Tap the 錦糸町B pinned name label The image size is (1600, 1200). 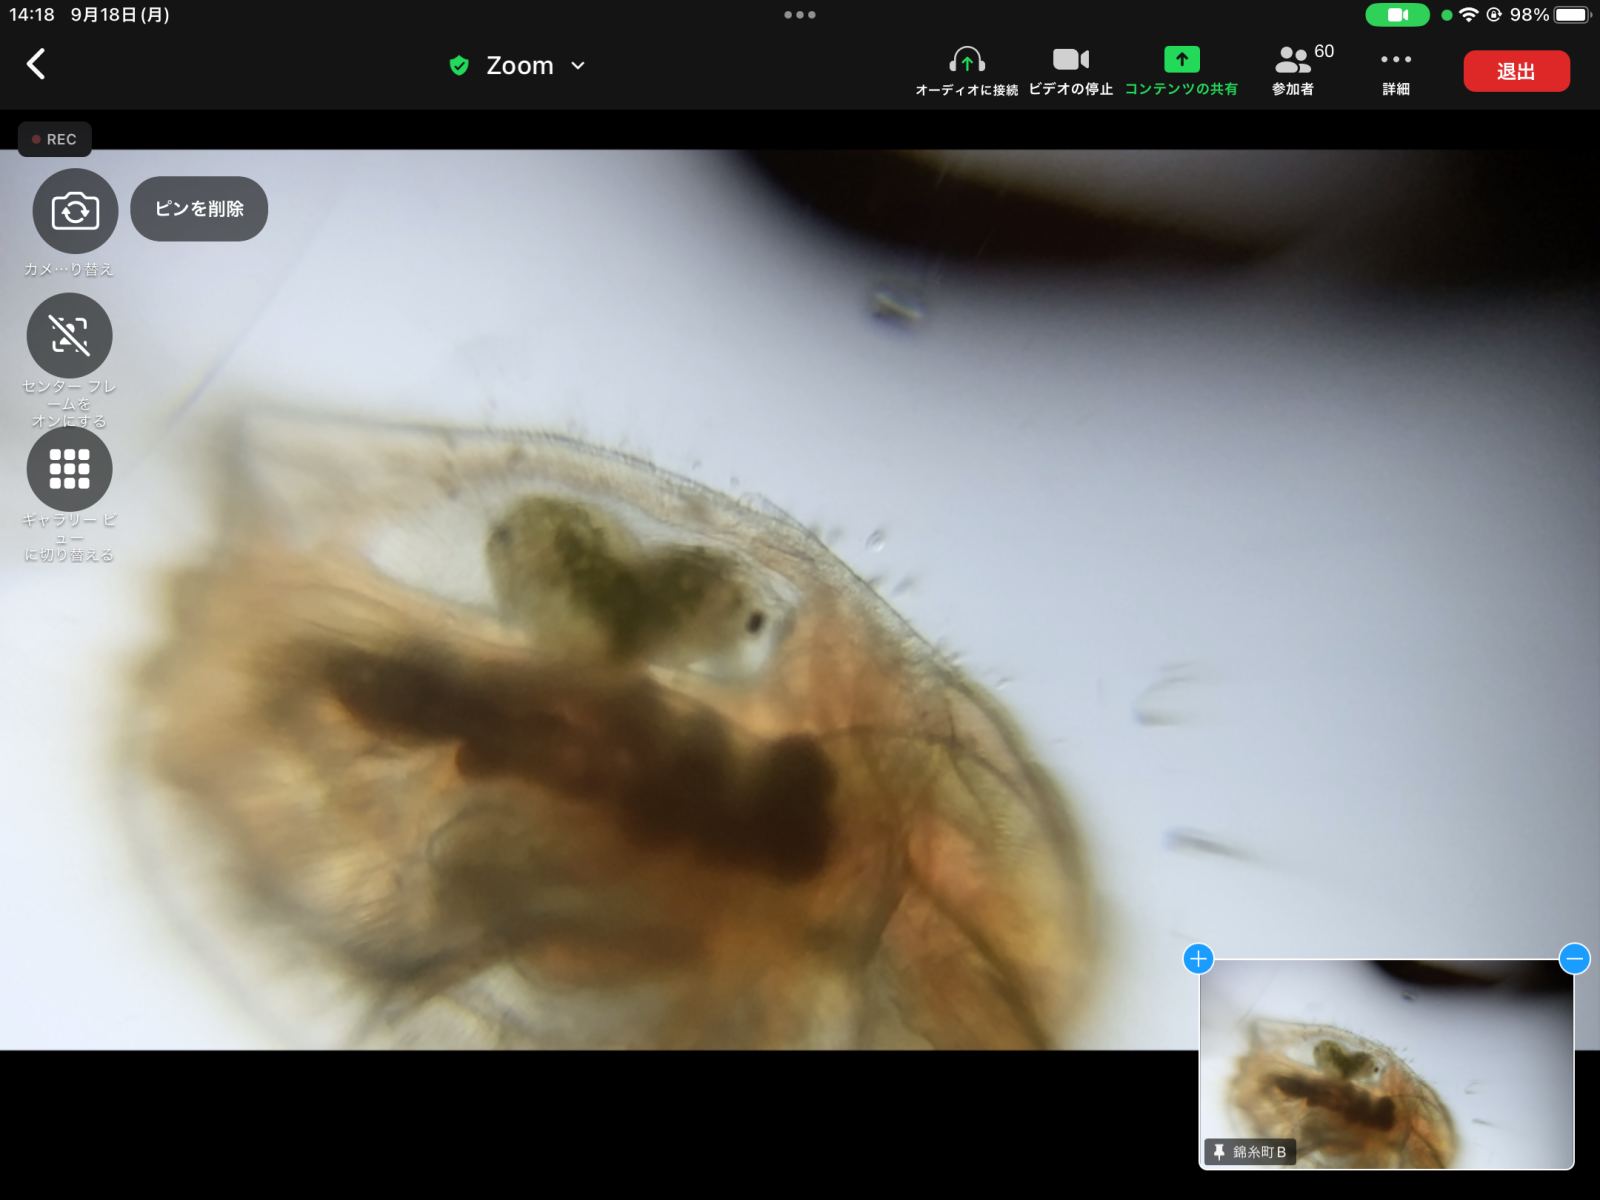[x=1250, y=1152]
